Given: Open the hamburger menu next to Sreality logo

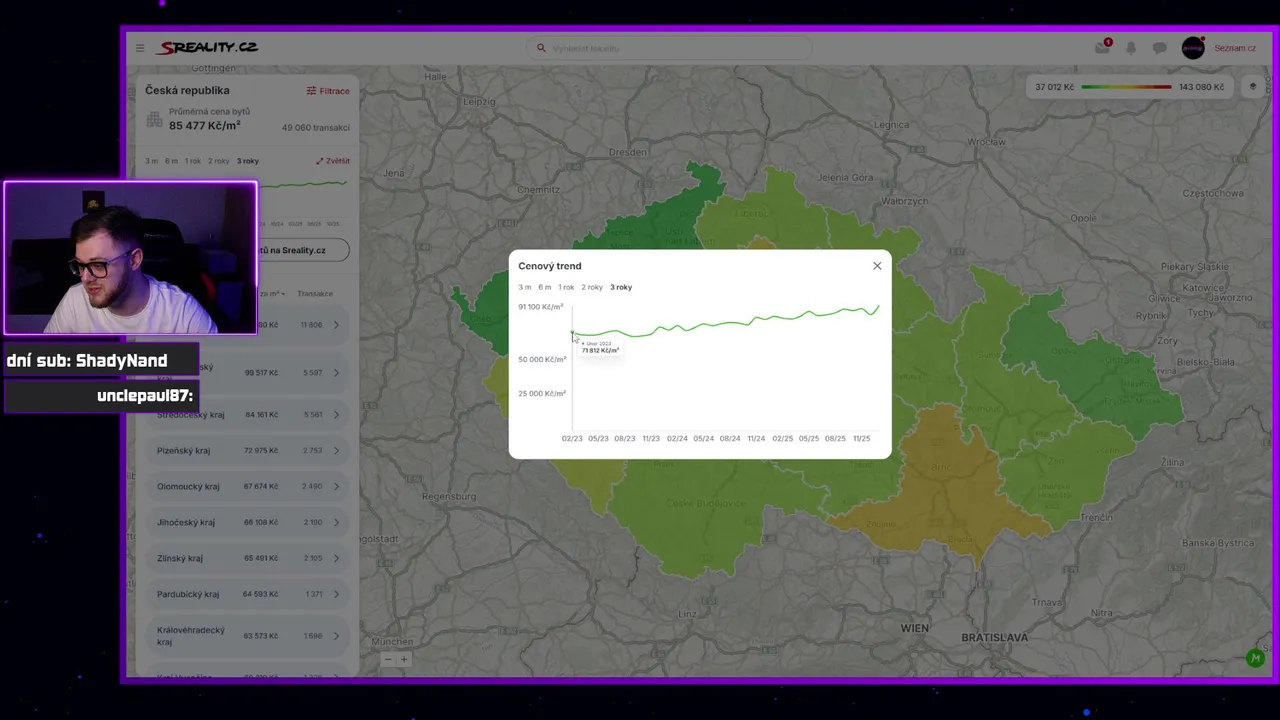Looking at the screenshot, I should coord(140,48).
